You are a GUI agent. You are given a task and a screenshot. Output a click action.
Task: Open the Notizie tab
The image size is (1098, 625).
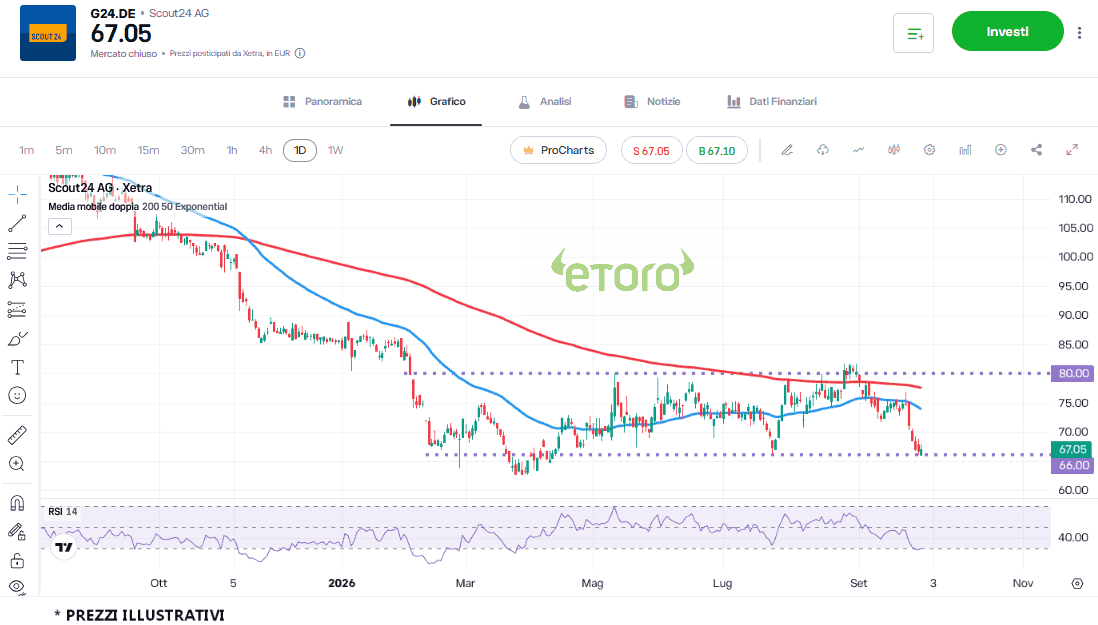coord(652,101)
